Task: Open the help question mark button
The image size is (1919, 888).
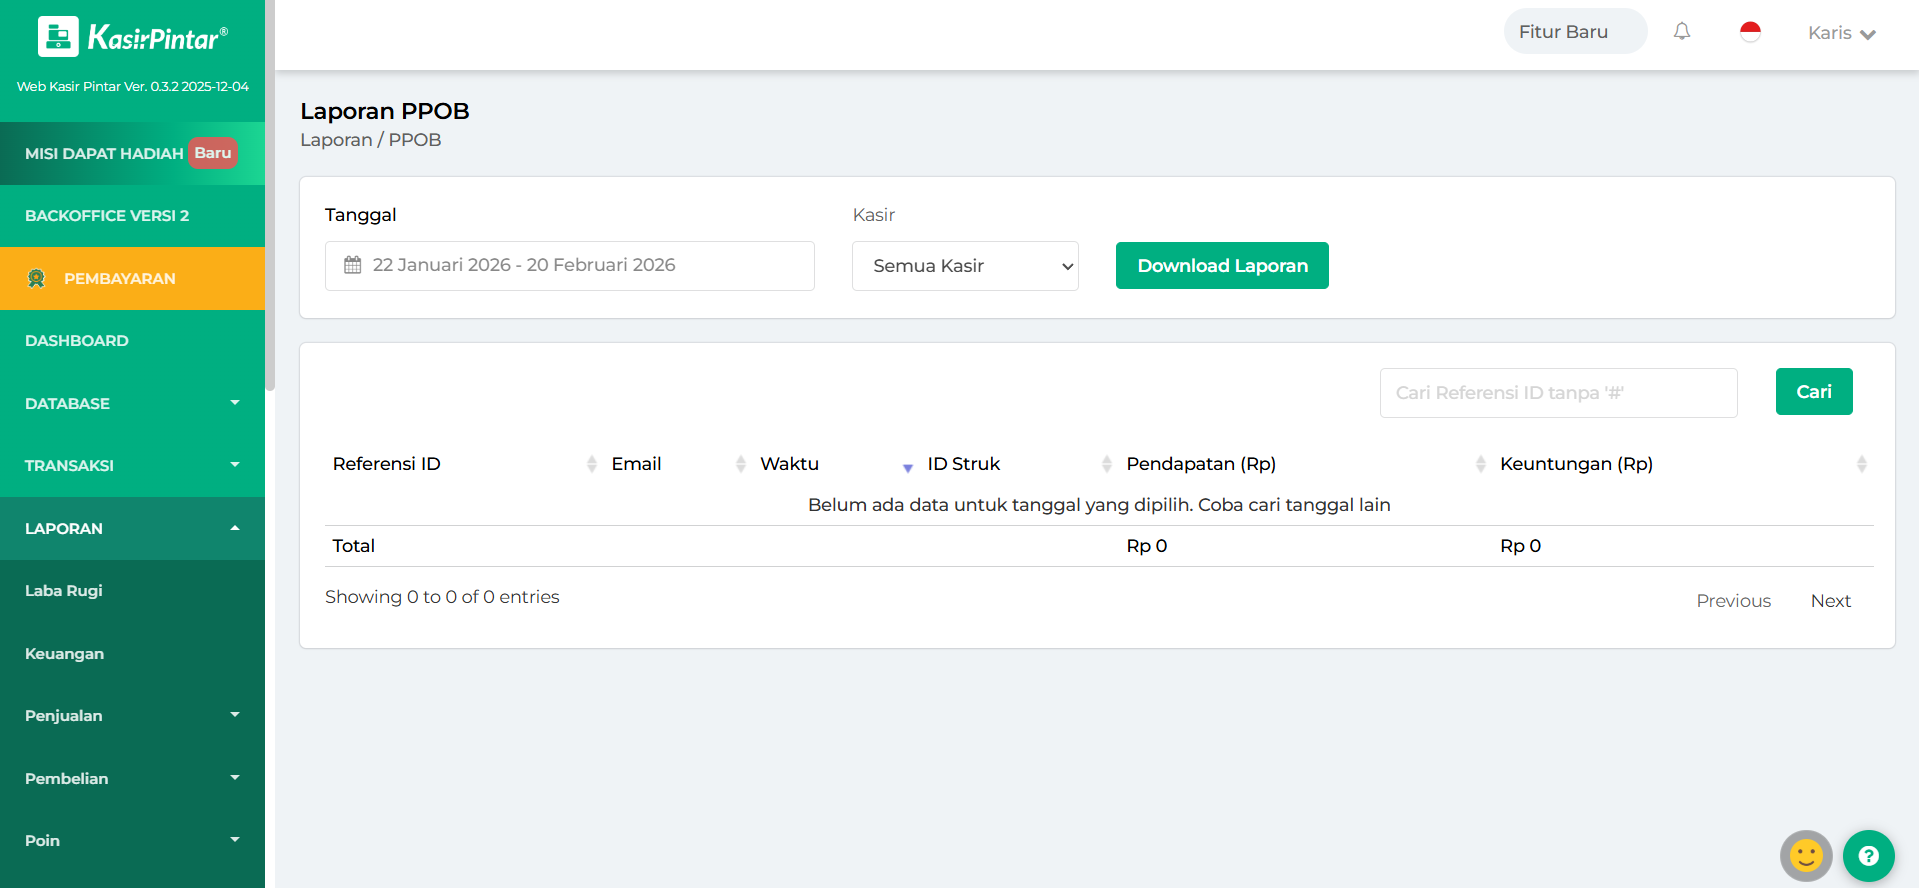Action: 1868,856
